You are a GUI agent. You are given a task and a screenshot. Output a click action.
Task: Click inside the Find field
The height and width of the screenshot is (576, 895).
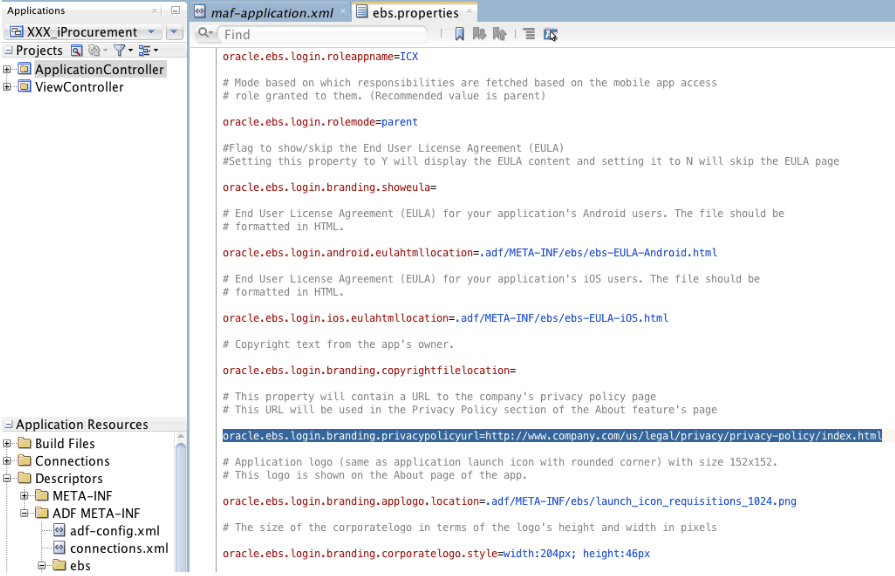coord(322,34)
